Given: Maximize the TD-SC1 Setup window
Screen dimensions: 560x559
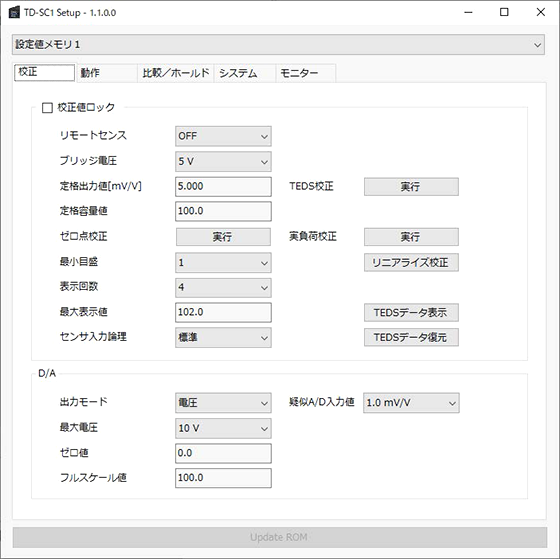Looking at the screenshot, I should click(x=504, y=13).
